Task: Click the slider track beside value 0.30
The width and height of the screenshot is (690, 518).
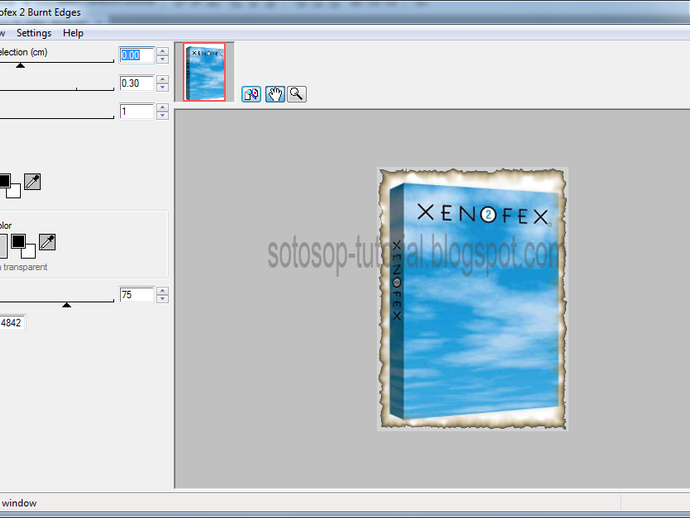Action: coord(57,90)
